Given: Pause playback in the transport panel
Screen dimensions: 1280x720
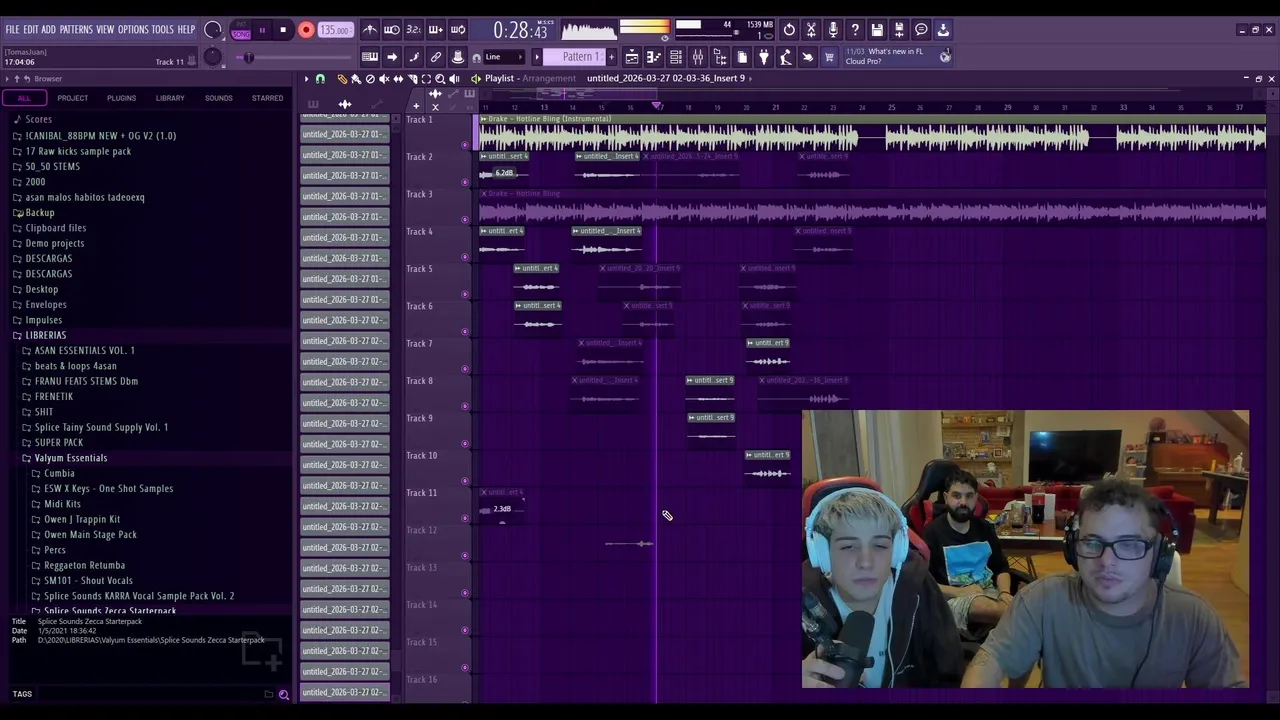Looking at the screenshot, I should [x=262, y=30].
